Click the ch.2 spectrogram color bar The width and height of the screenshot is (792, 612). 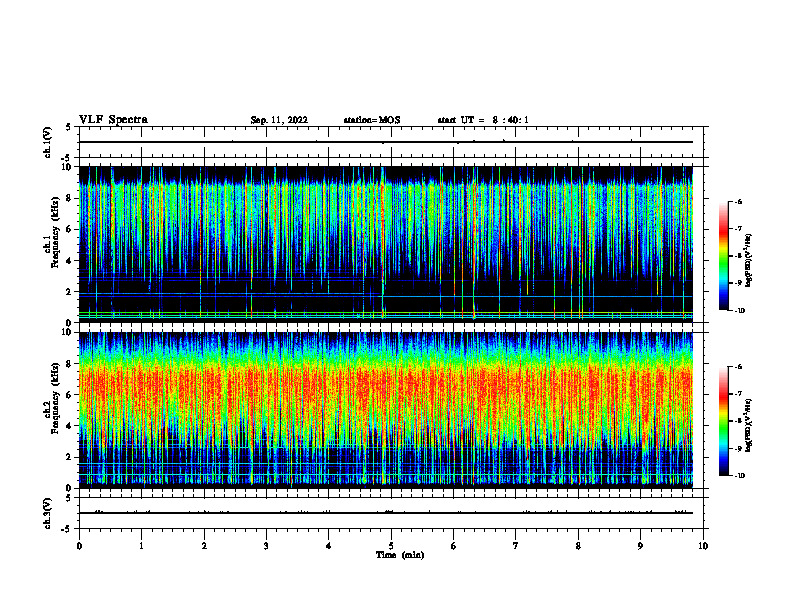click(x=724, y=421)
